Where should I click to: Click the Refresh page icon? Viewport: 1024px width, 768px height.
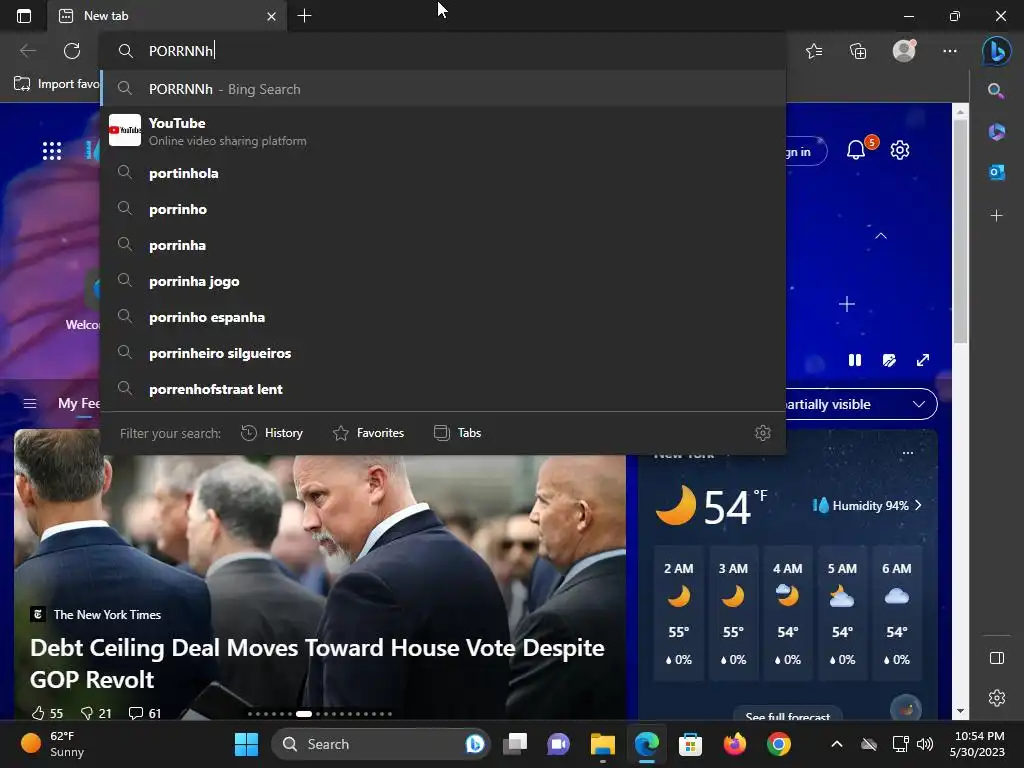(72, 51)
